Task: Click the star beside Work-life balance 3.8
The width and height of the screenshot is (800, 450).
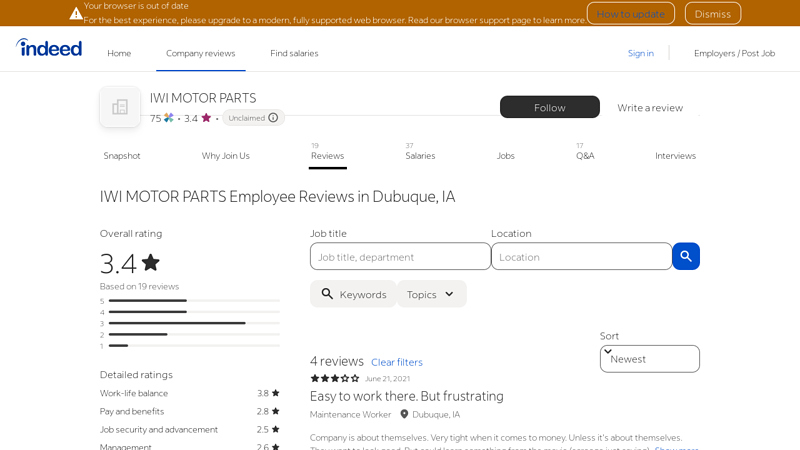Action: pyautogui.click(x=276, y=393)
